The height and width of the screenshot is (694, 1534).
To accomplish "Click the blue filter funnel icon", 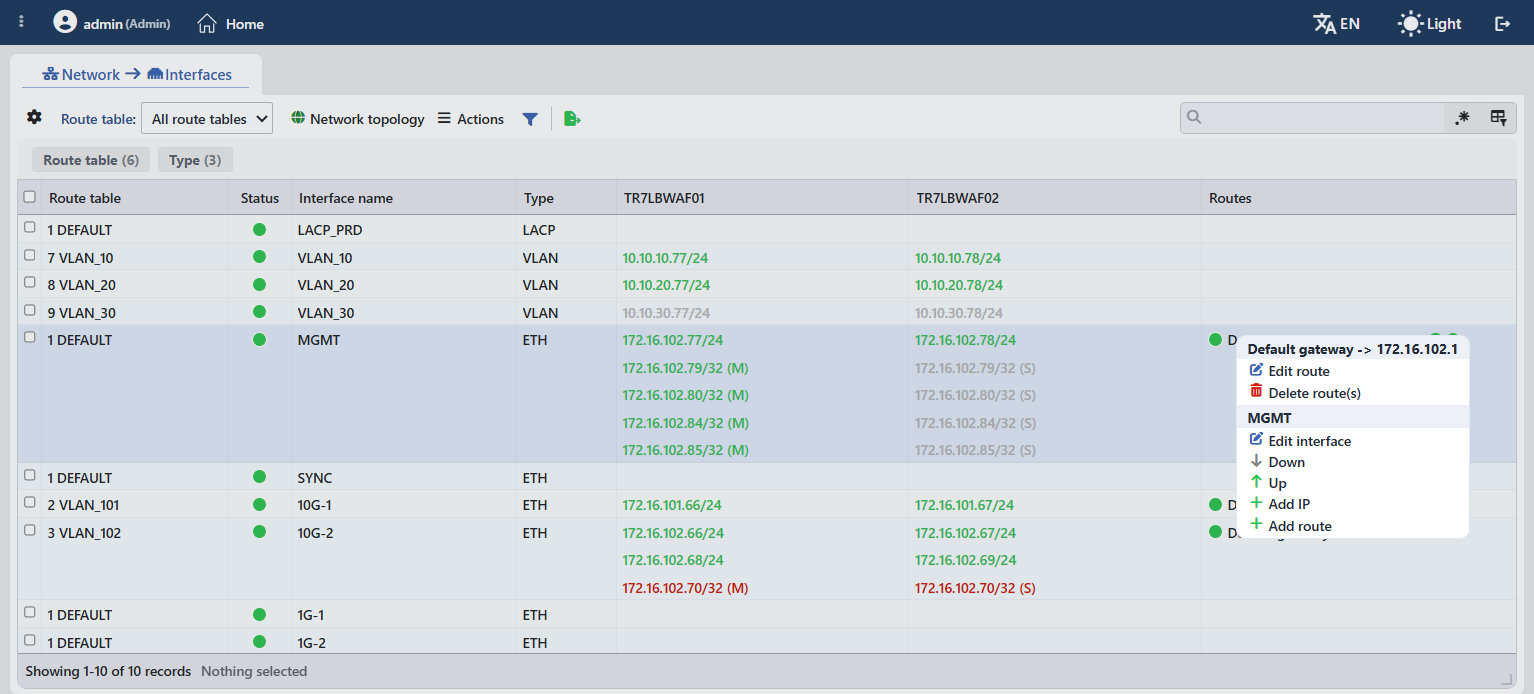I will point(530,119).
